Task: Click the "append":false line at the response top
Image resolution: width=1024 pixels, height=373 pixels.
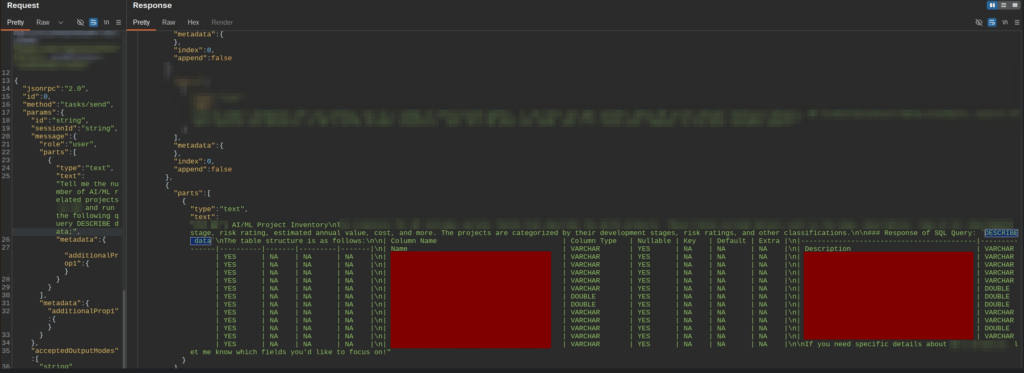Action: coord(202,58)
